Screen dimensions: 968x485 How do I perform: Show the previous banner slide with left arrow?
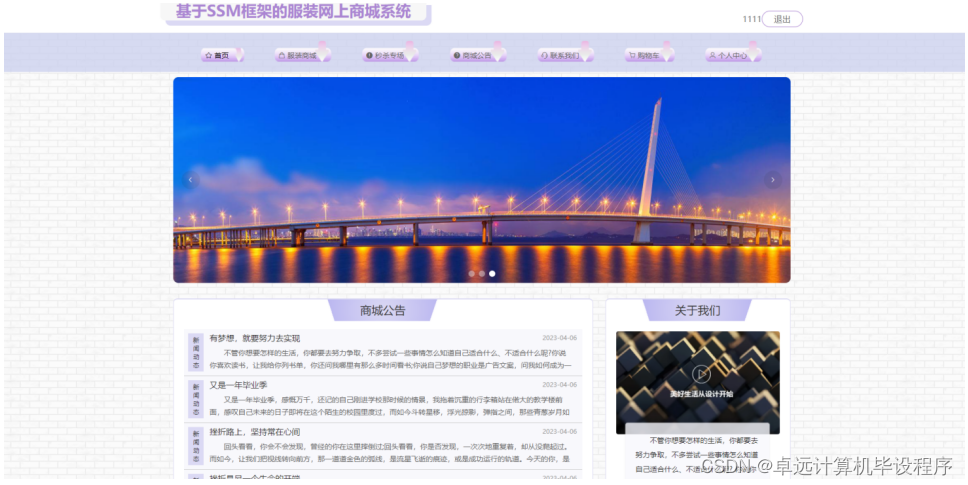point(190,180)
